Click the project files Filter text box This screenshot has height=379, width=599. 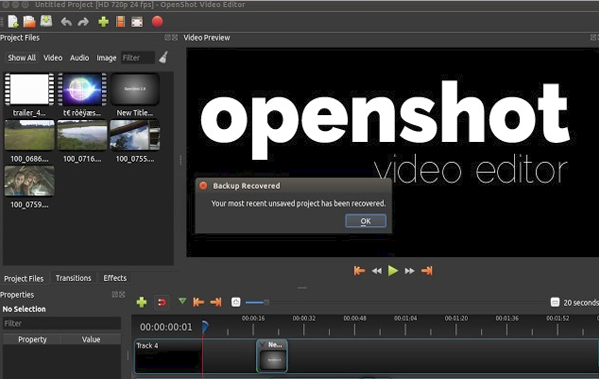(138, 58)
